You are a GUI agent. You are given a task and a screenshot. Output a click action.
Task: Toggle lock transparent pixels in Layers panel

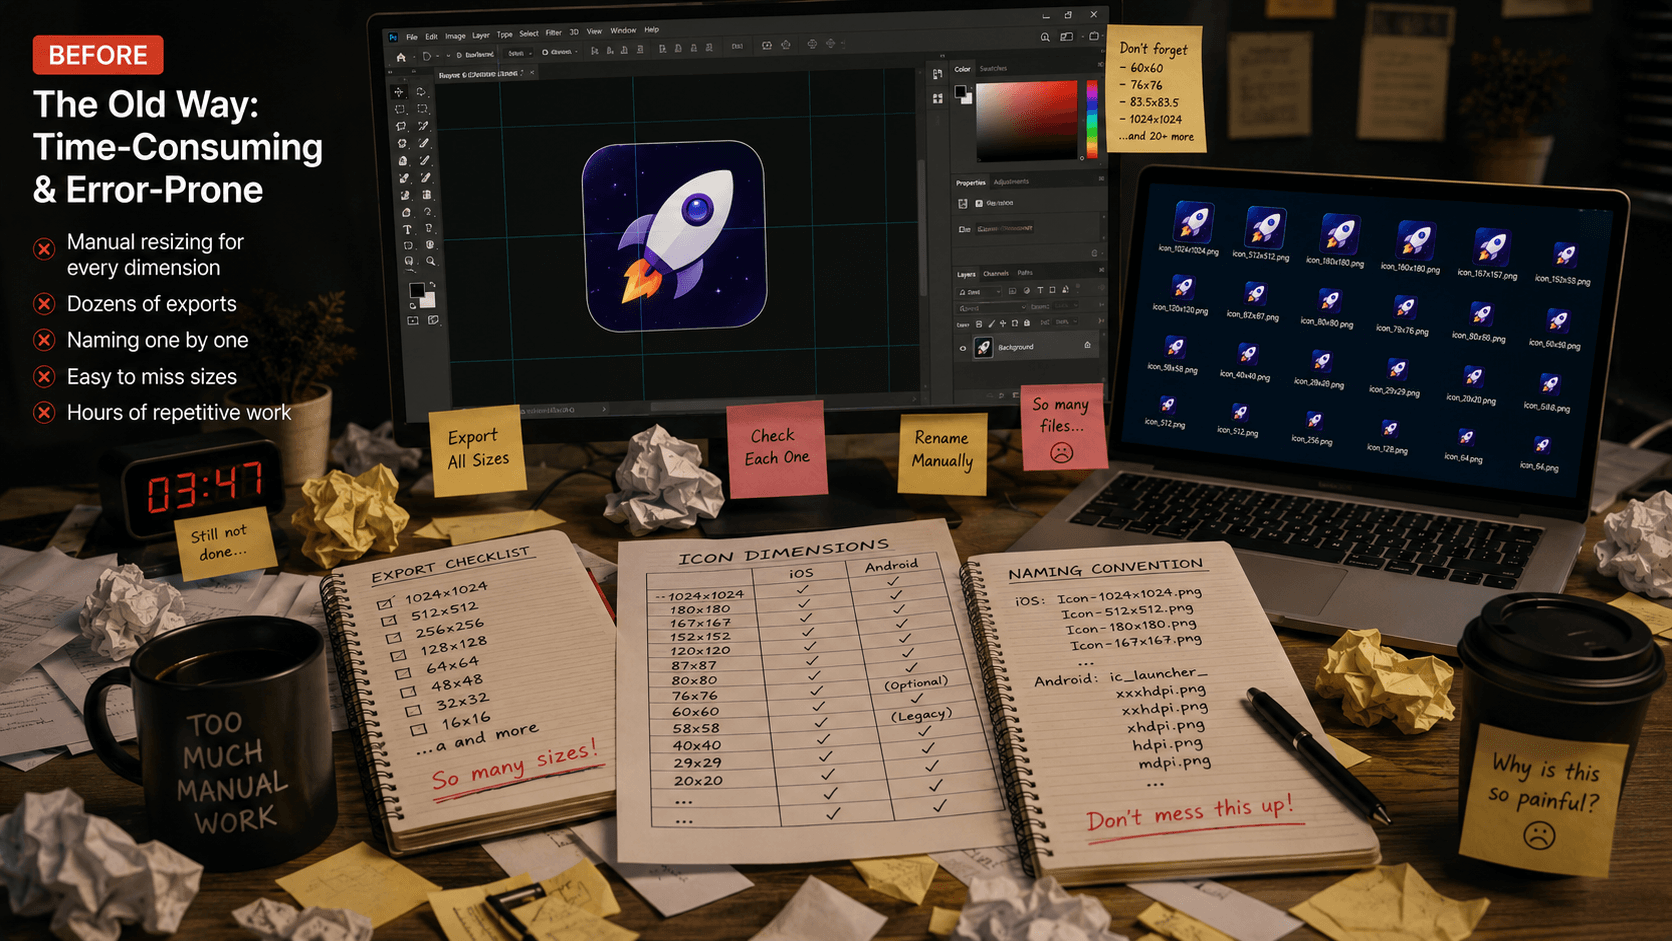tap(979, 324)
